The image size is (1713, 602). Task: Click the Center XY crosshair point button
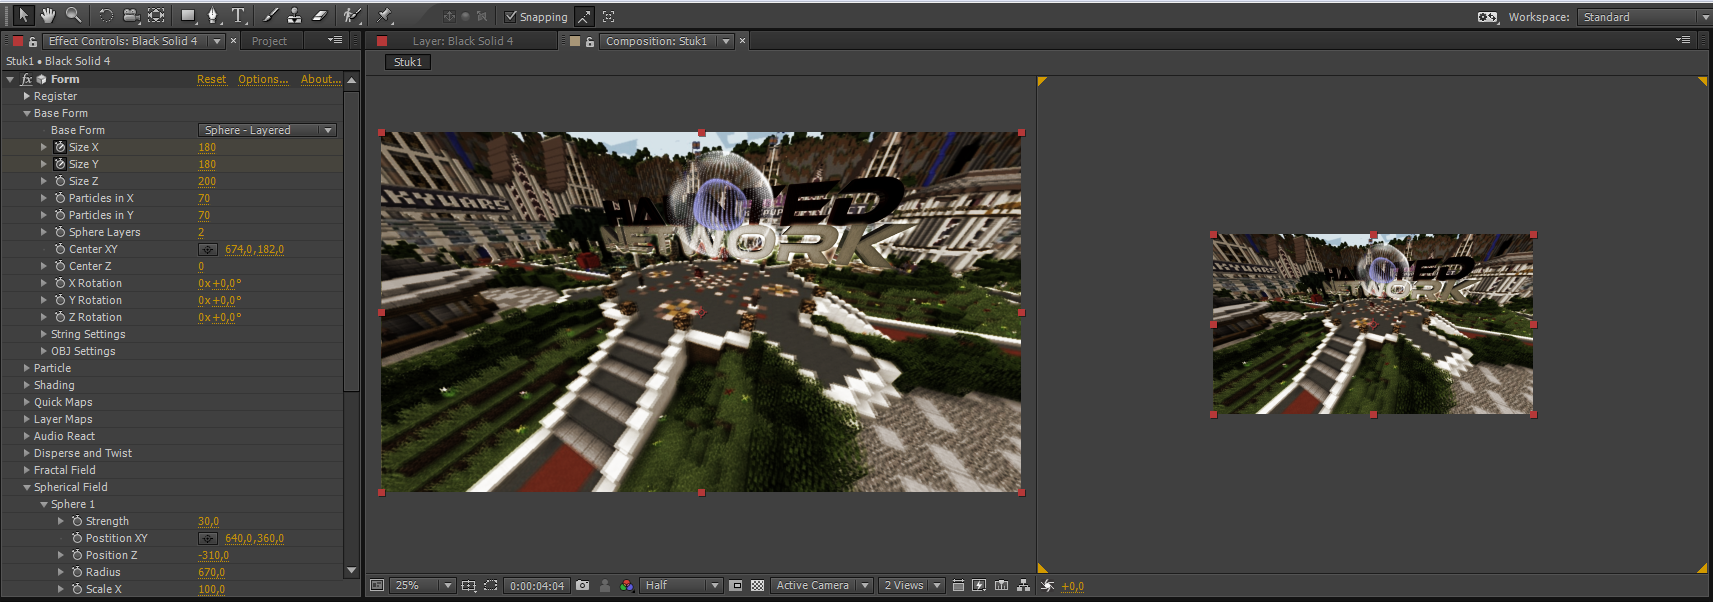[208, 249]
